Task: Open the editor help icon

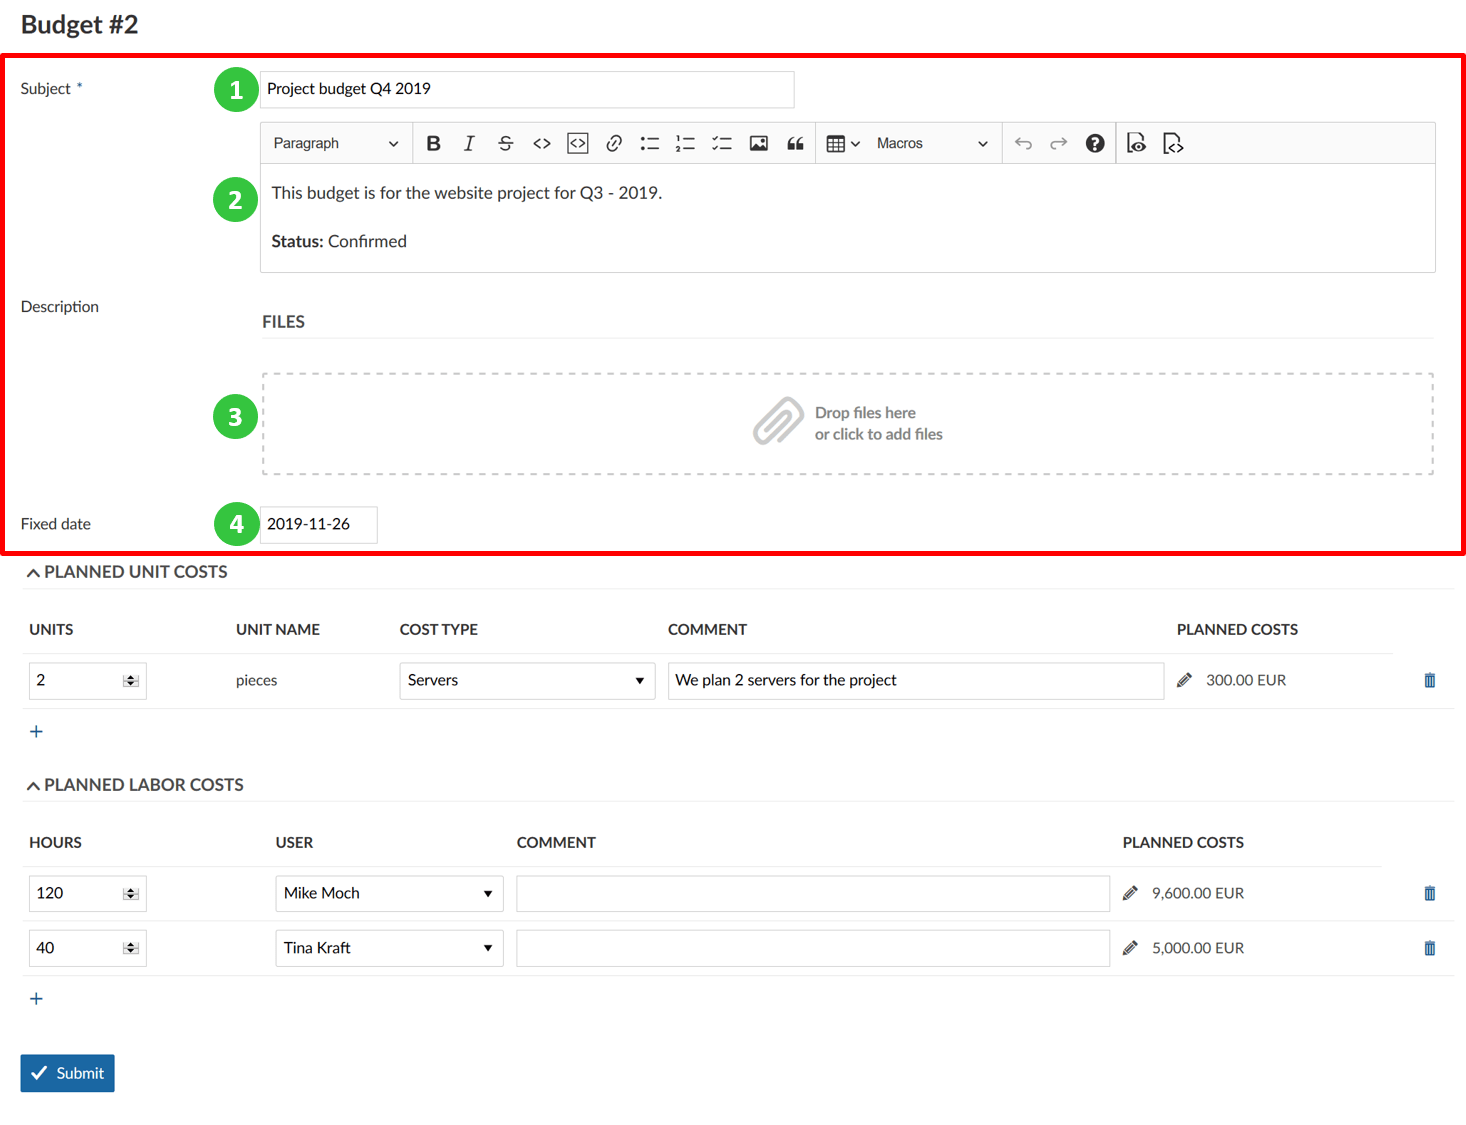Action: pyautogui.click(x=1095, y=144)
